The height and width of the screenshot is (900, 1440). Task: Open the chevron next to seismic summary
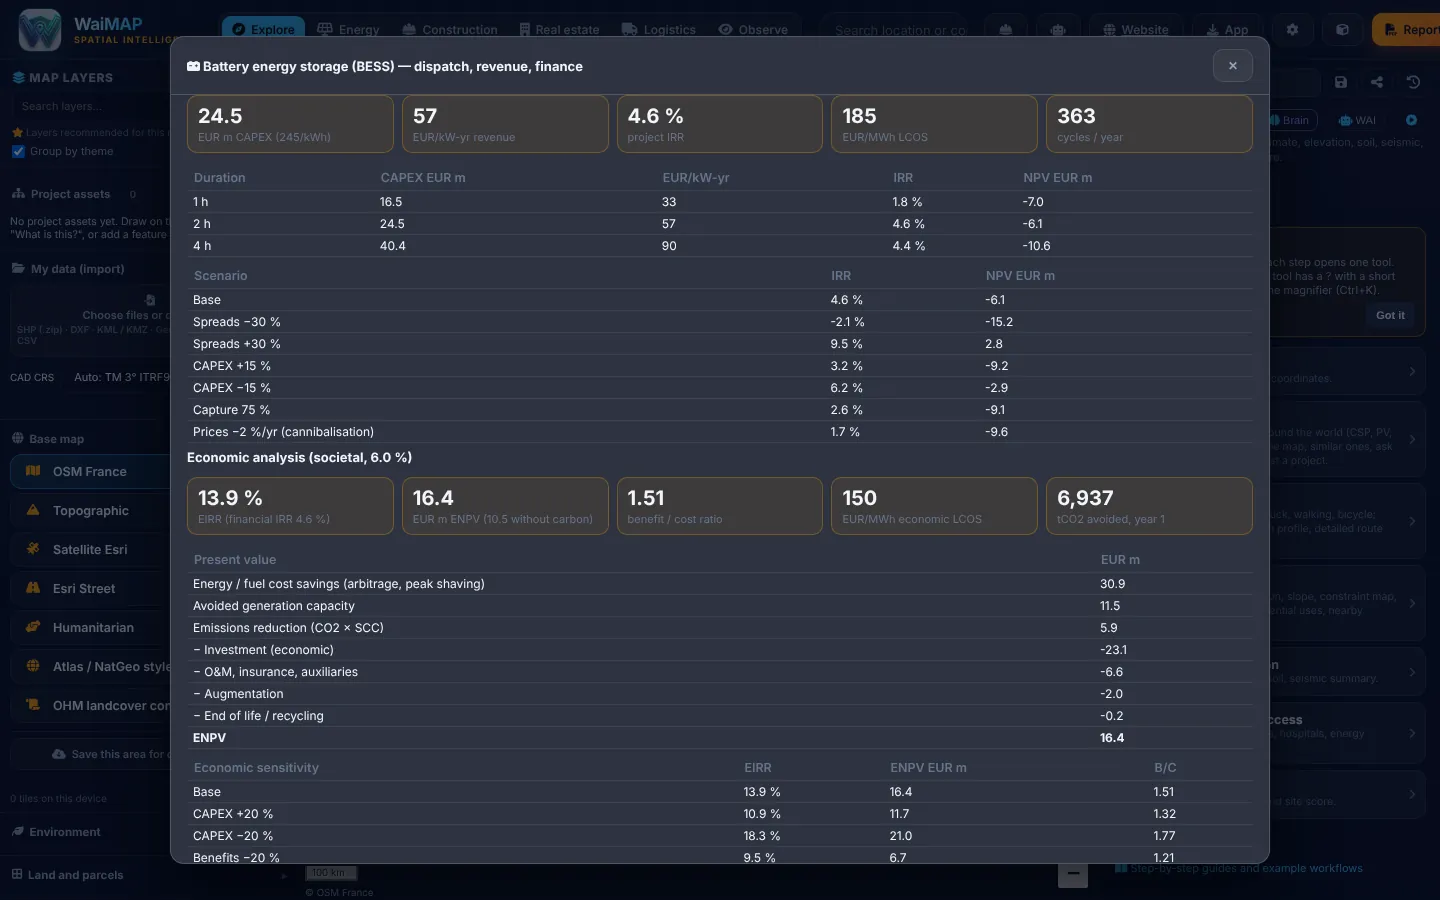tap(1412, 672)
